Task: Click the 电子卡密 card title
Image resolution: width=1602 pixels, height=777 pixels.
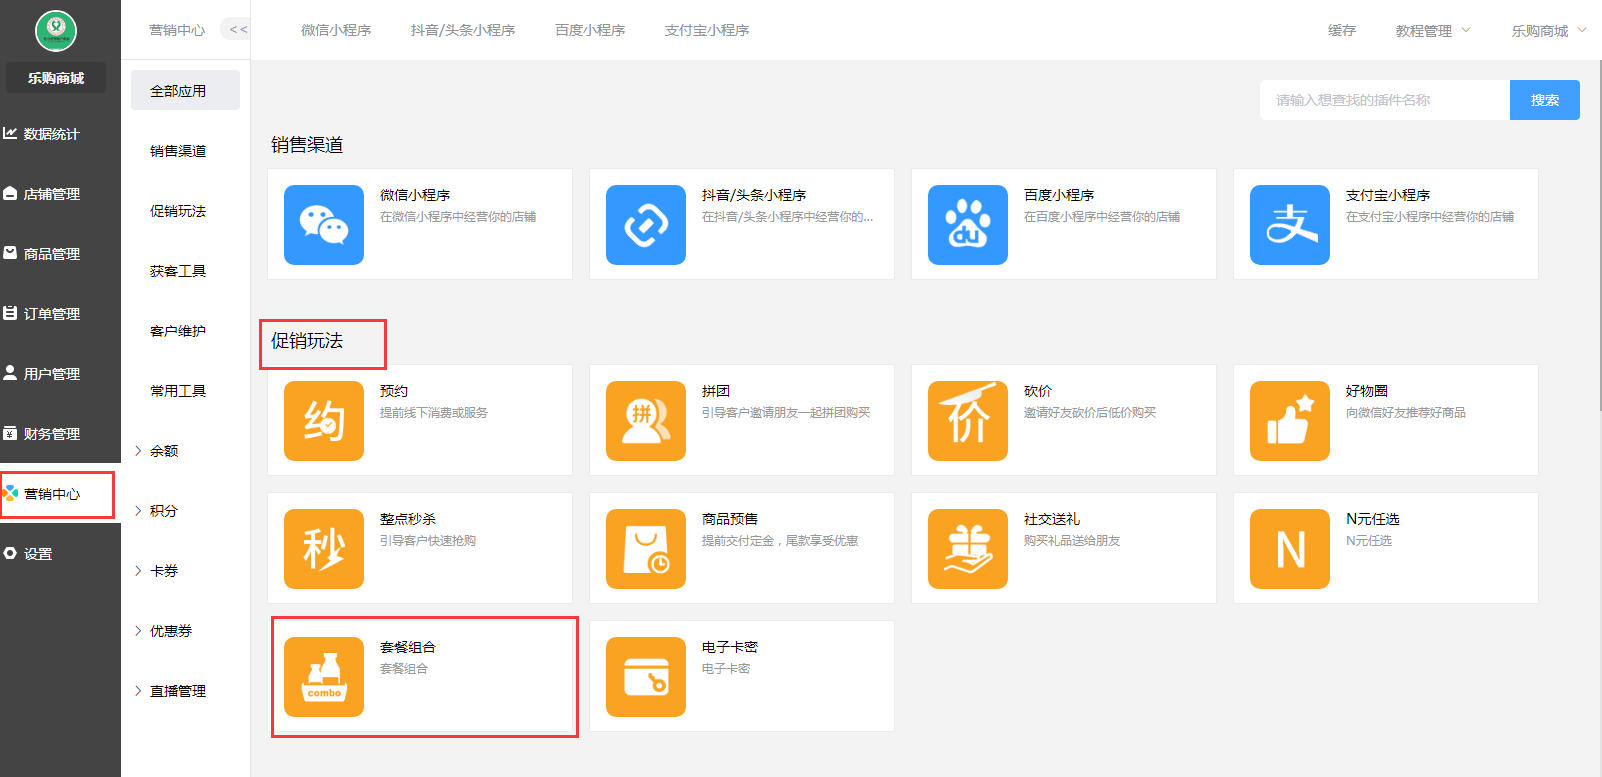Action: pyautogui.click(x=730, y=647)
